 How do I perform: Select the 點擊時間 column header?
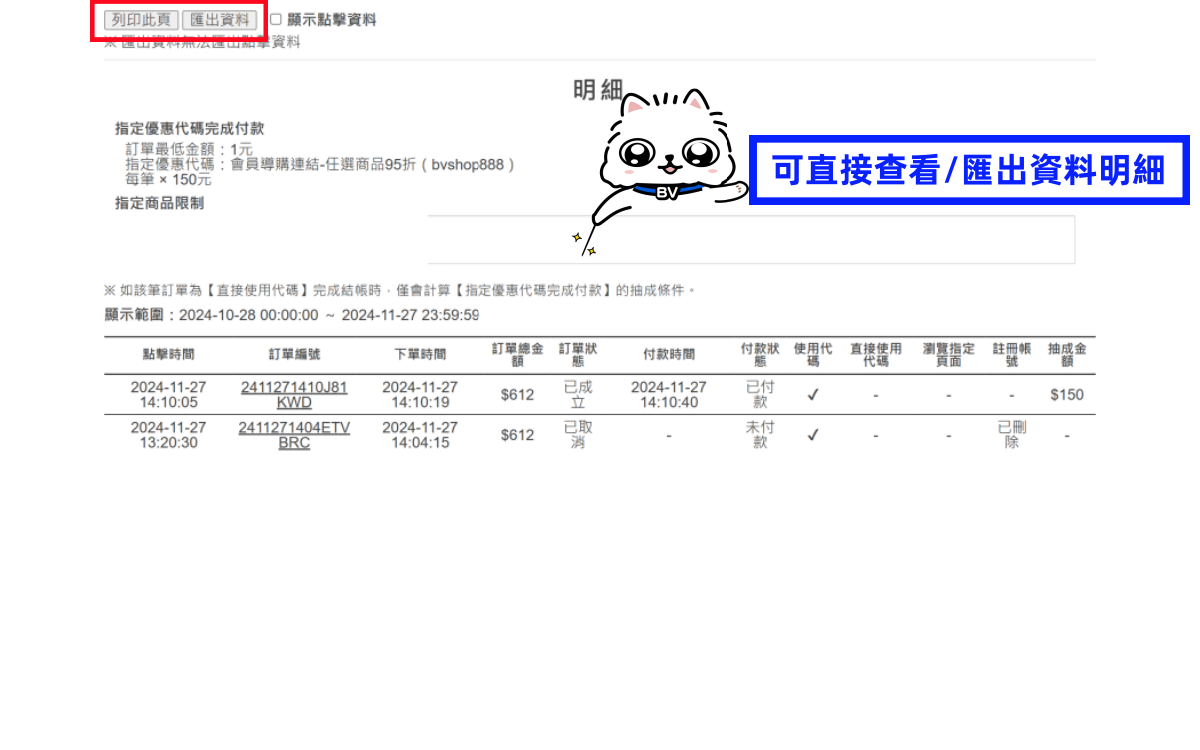tap(169, 355)
